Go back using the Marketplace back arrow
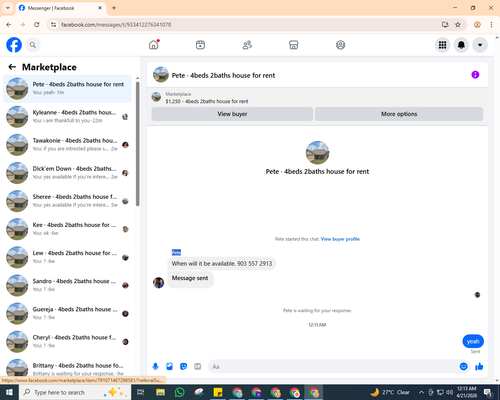 12,67
